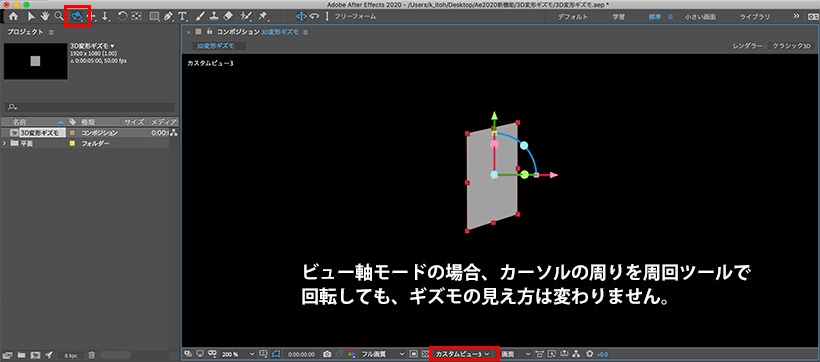The width and height of the screenshot is (820, 362).
Task: Select the Brush tool
Action: tap(200, 16)
